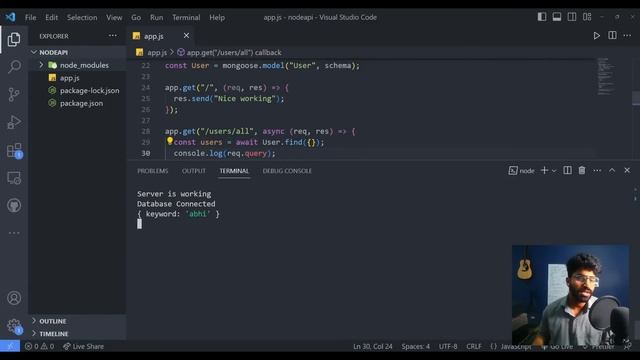Create new terminal with plus icon
640x360 pixels.
544,170
